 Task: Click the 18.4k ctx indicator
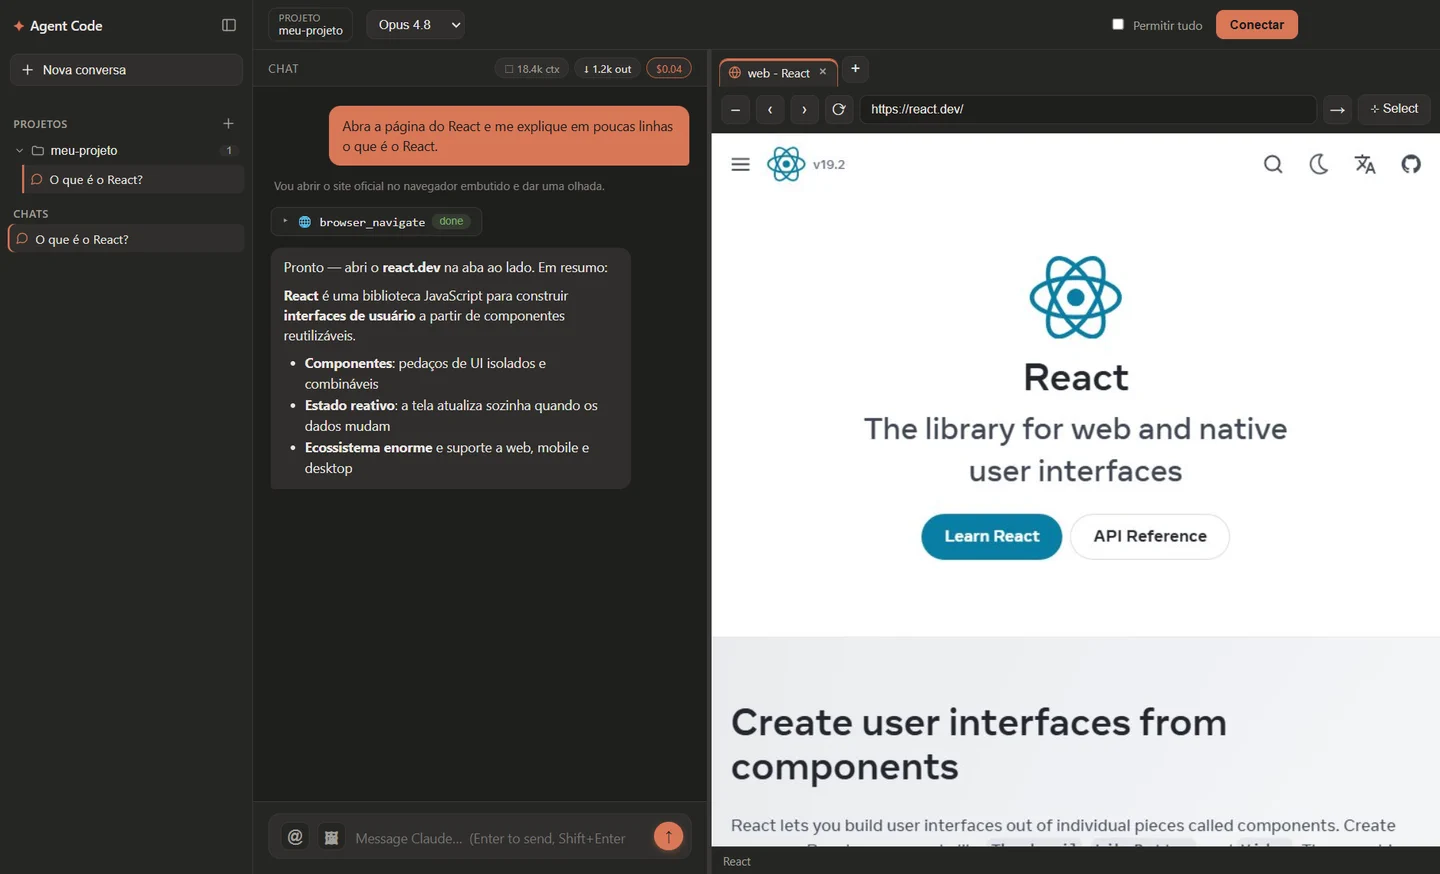click(532, 69)
